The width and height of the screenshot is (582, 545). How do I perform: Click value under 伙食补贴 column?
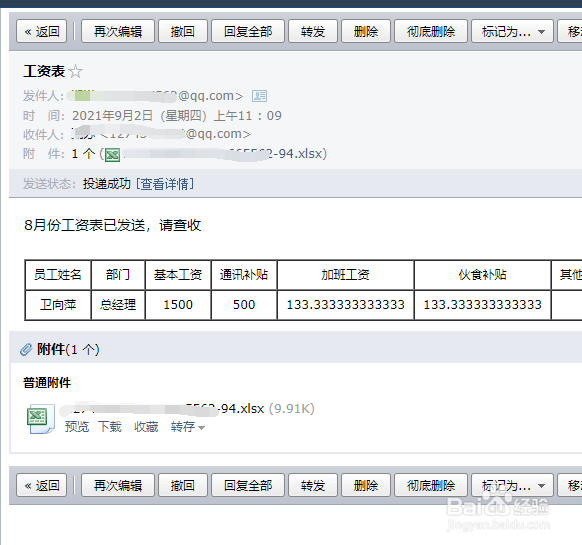(x=483, y=305)
